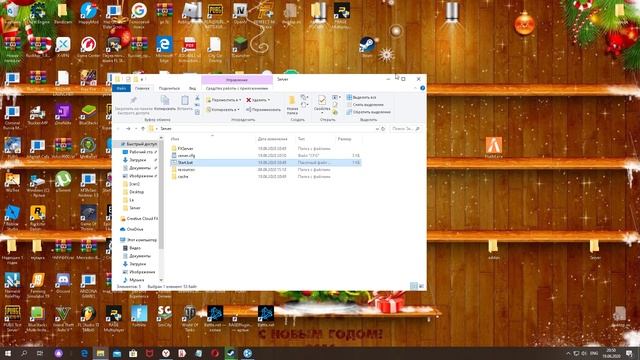The height and width of the screenshot is (360, 640).
Task: Select the Управление contextual tab header
Action: (x=237, y=80)
